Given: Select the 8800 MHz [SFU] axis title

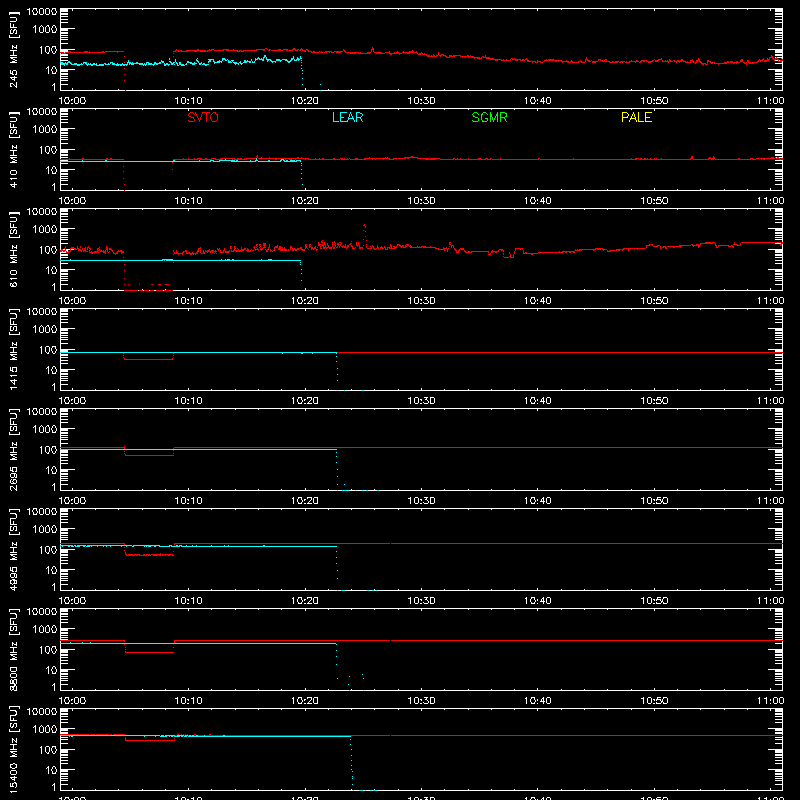Looking at the screenshot, I should coord(13,649).
